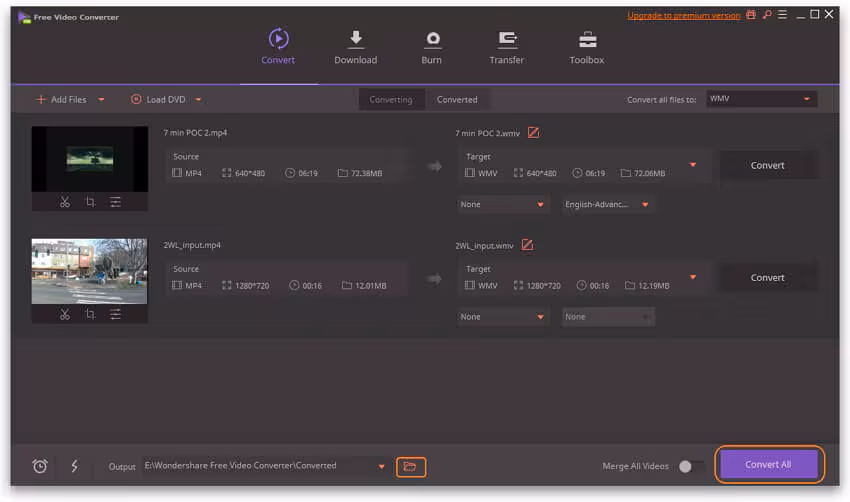Preview the 2WL_input.mp4 street thumbnail

[89, 271]
